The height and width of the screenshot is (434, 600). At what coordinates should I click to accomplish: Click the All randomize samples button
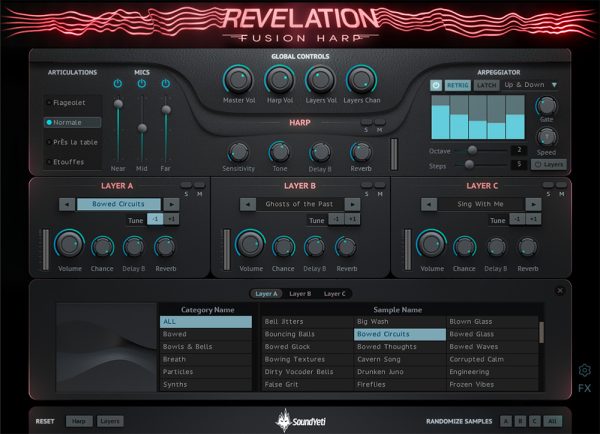[553, 421]
